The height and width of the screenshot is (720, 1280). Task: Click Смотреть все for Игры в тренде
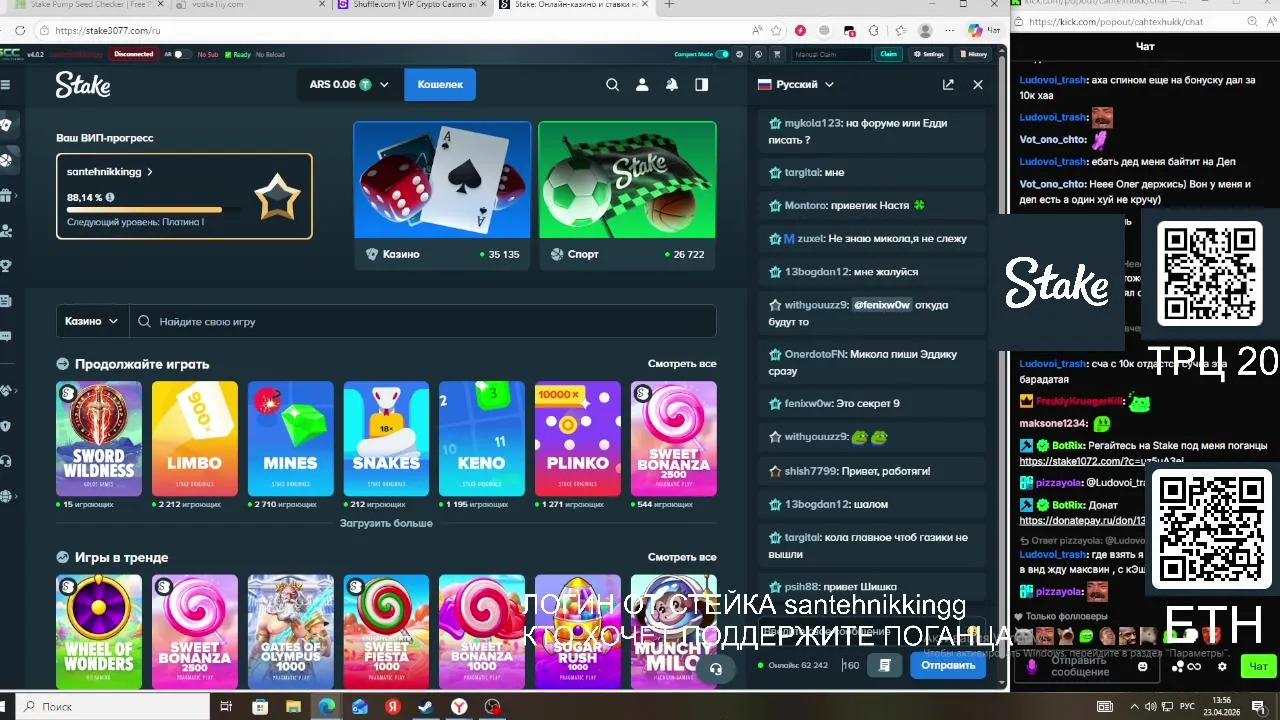coord(682,557)
